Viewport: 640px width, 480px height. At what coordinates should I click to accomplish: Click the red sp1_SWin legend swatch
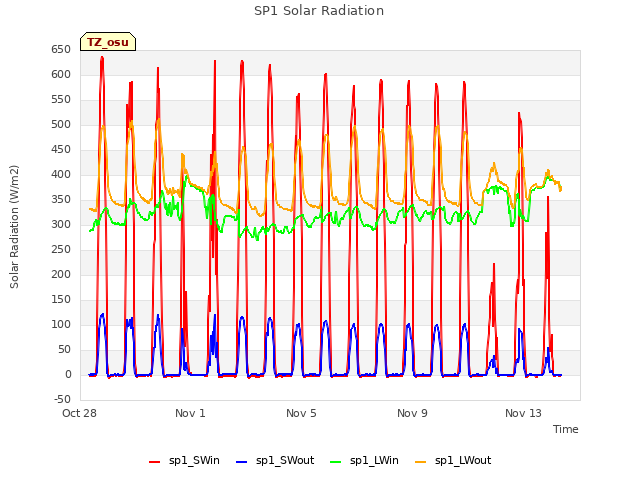155,462
